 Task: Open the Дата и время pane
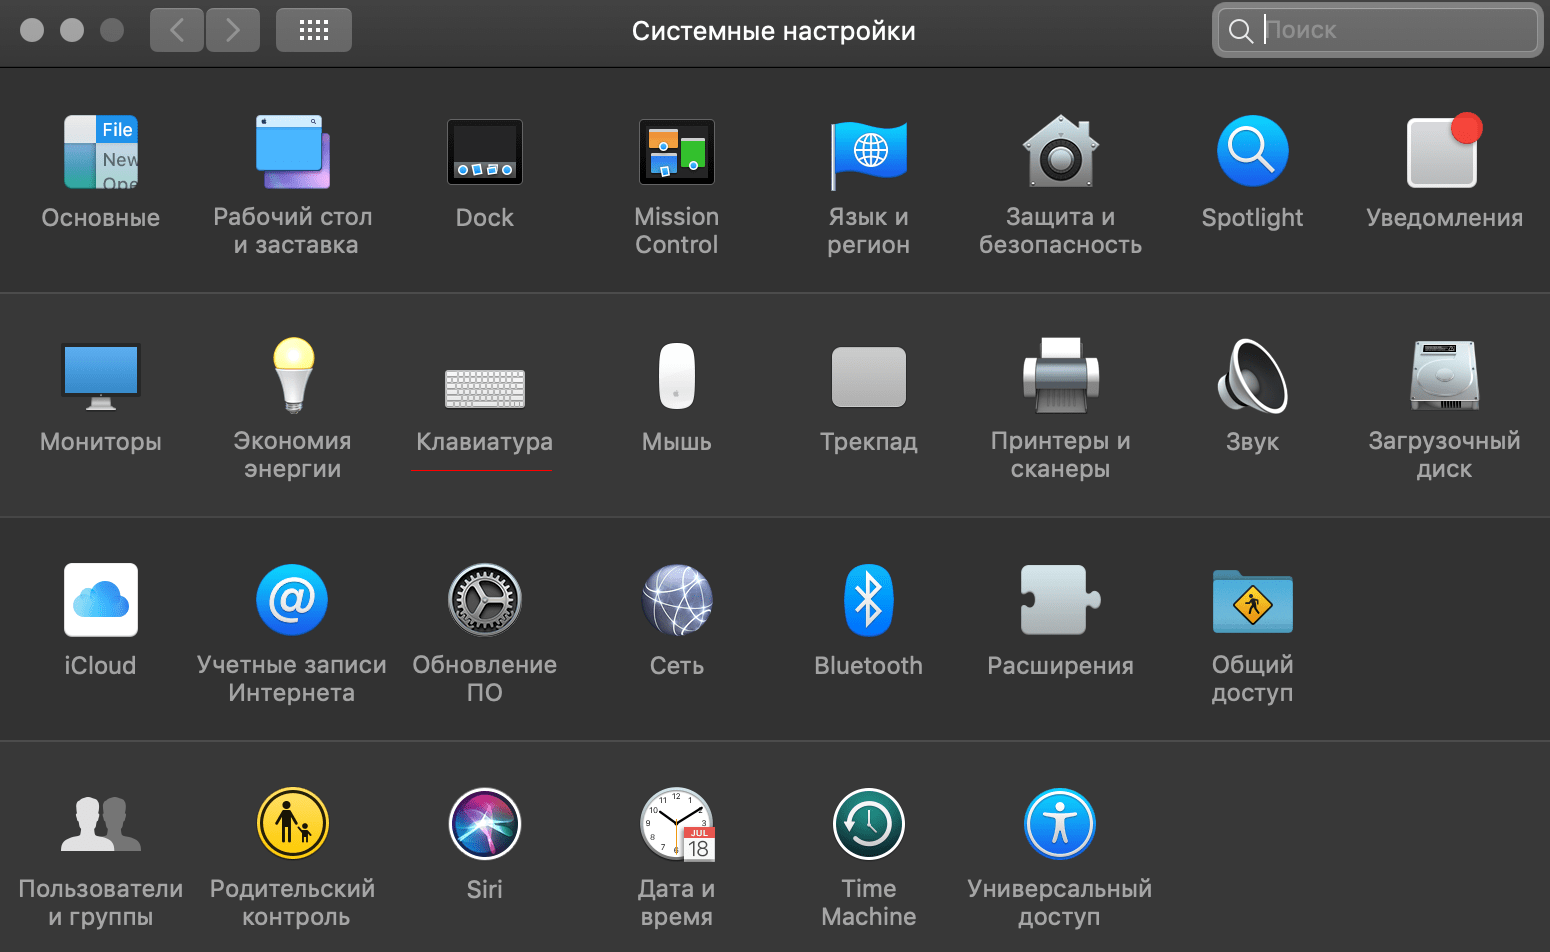point(676,824)
